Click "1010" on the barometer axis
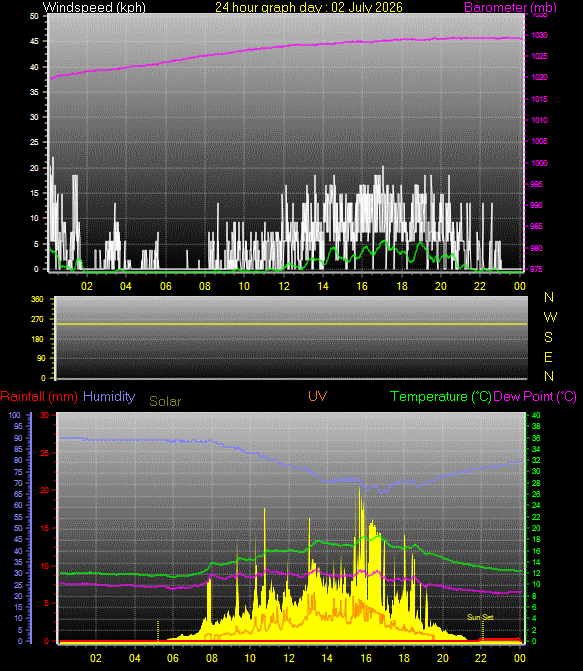583x671 pixels. point(539,120)
